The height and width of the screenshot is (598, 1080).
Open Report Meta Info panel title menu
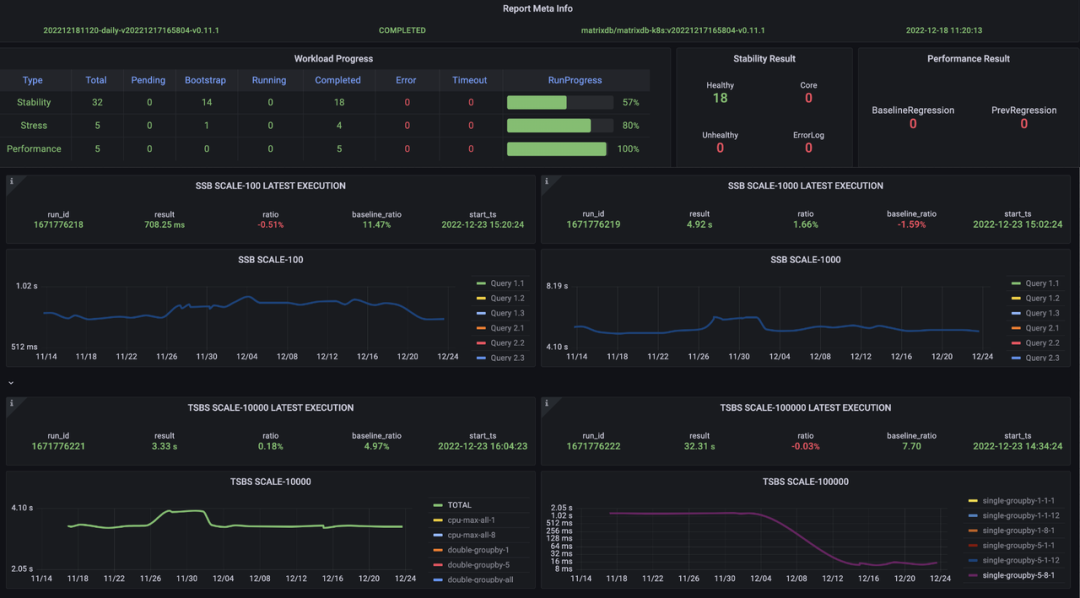[x=537, y=8]
